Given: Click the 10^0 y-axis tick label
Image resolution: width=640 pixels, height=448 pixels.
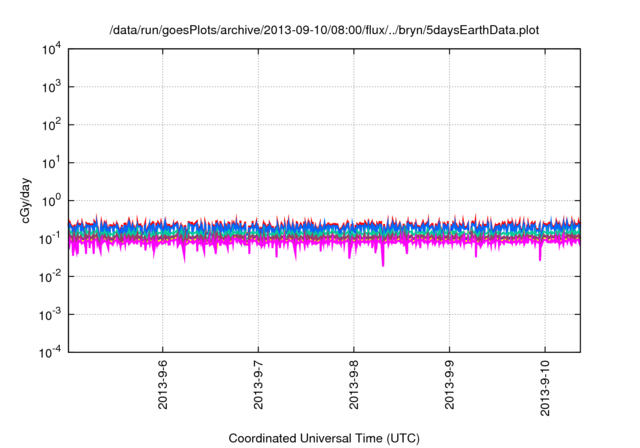Looking at the screenshot, I should 52,201.
